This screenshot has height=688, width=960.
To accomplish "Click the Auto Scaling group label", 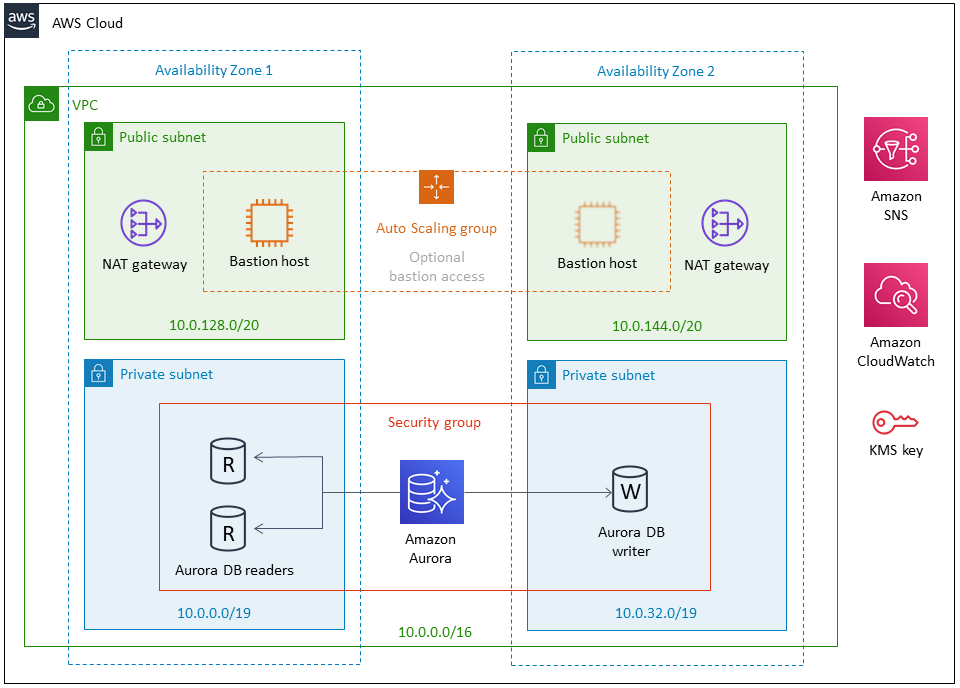I will click(x=437, y=228).
